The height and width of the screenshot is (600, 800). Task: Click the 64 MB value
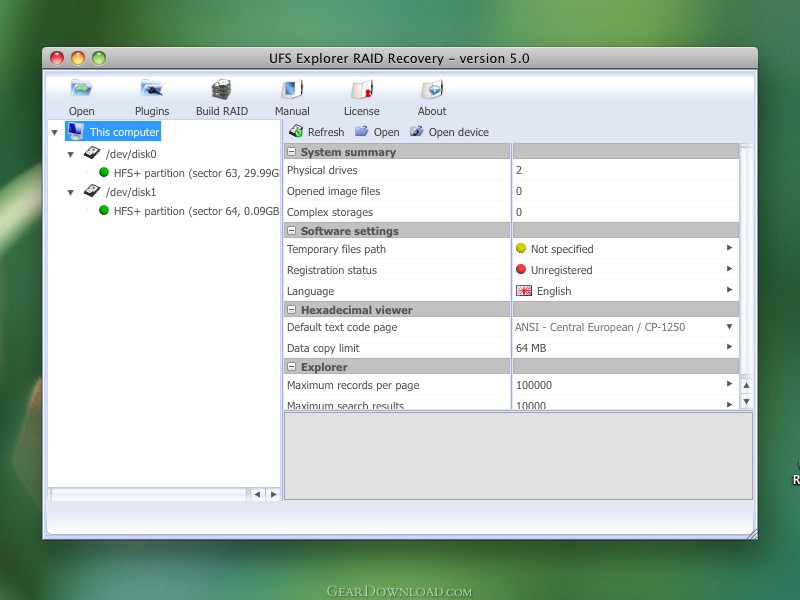(531, 348)
